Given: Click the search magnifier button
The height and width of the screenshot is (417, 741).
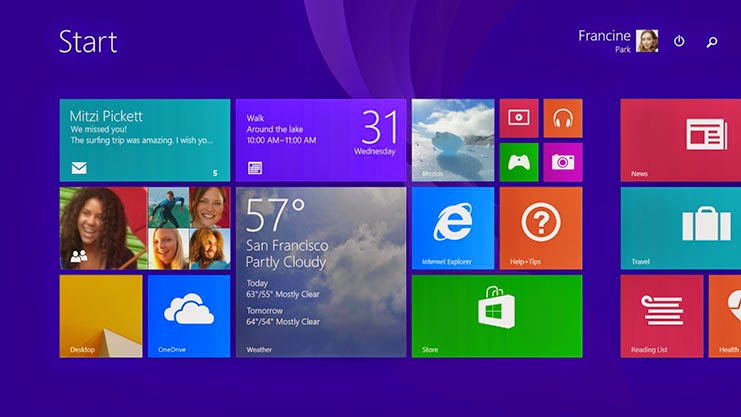Looking at the screenshot, I should (712, 42).
